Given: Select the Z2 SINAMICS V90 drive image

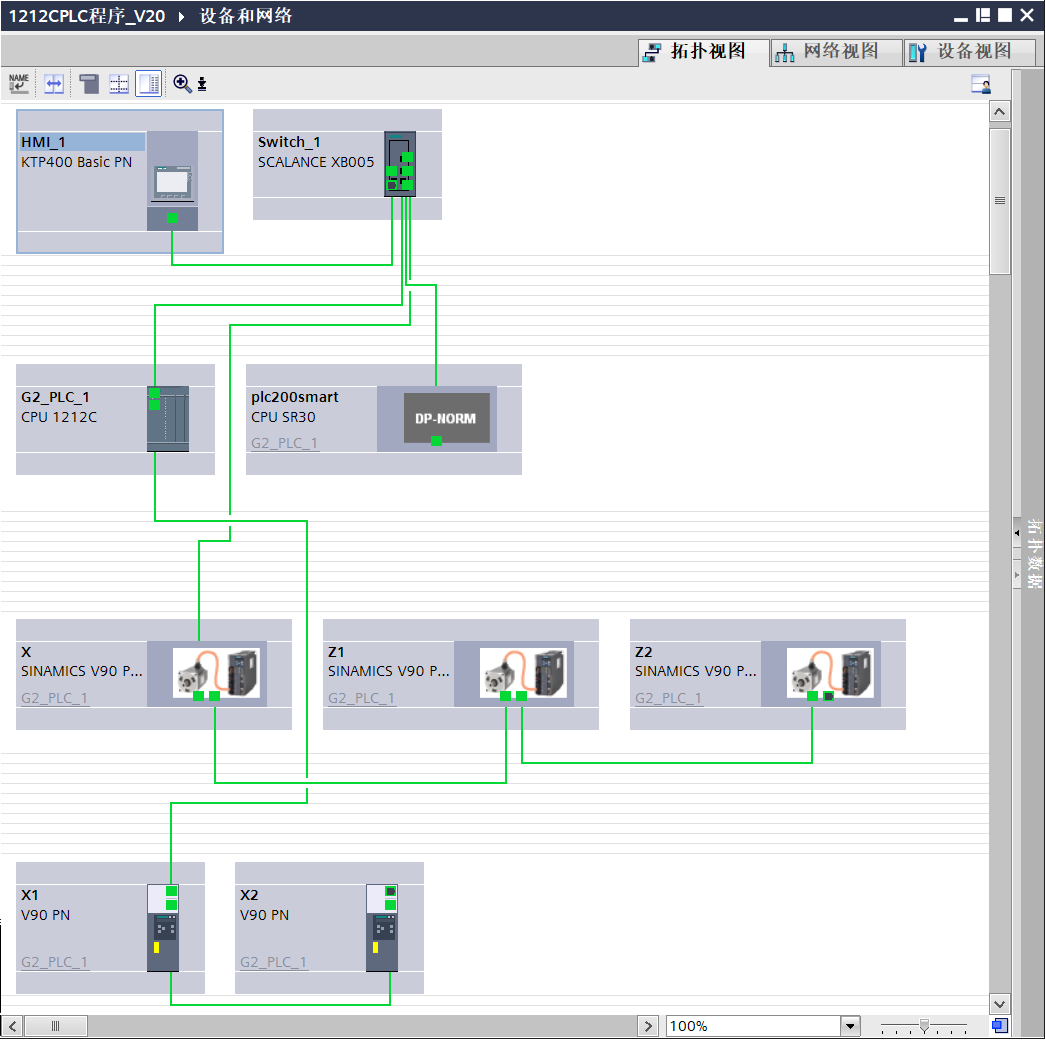Looking at the screenshot, I should [821, 673].
